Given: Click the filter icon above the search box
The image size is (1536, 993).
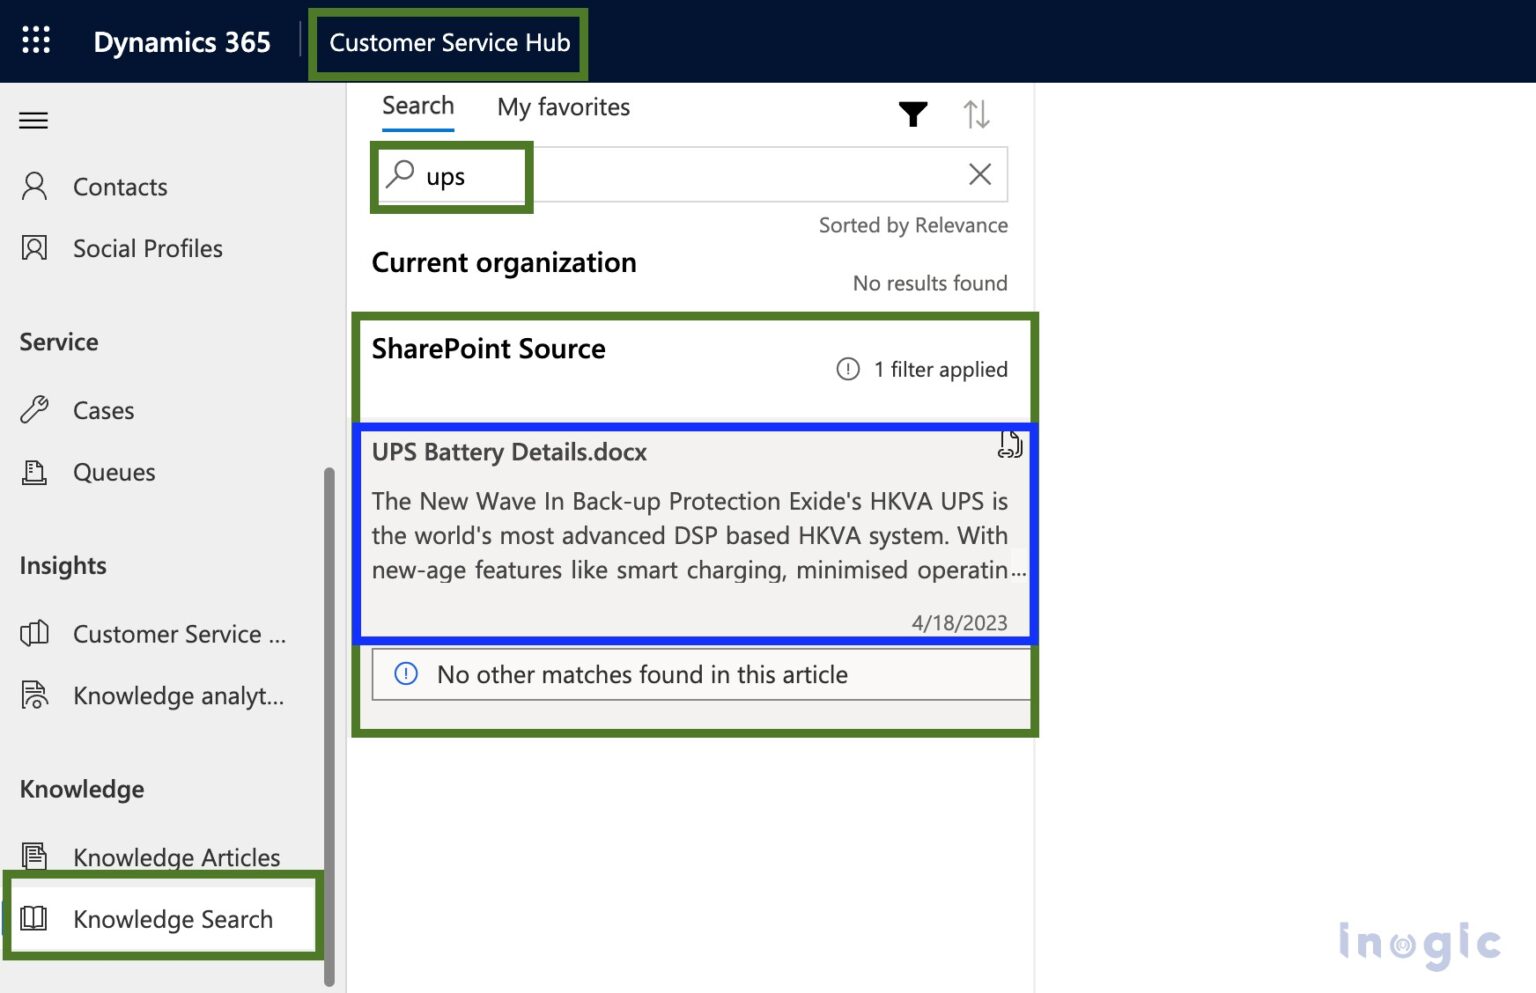Looking at the screenshot, I should pyautogui.click(x=913, y=114).
